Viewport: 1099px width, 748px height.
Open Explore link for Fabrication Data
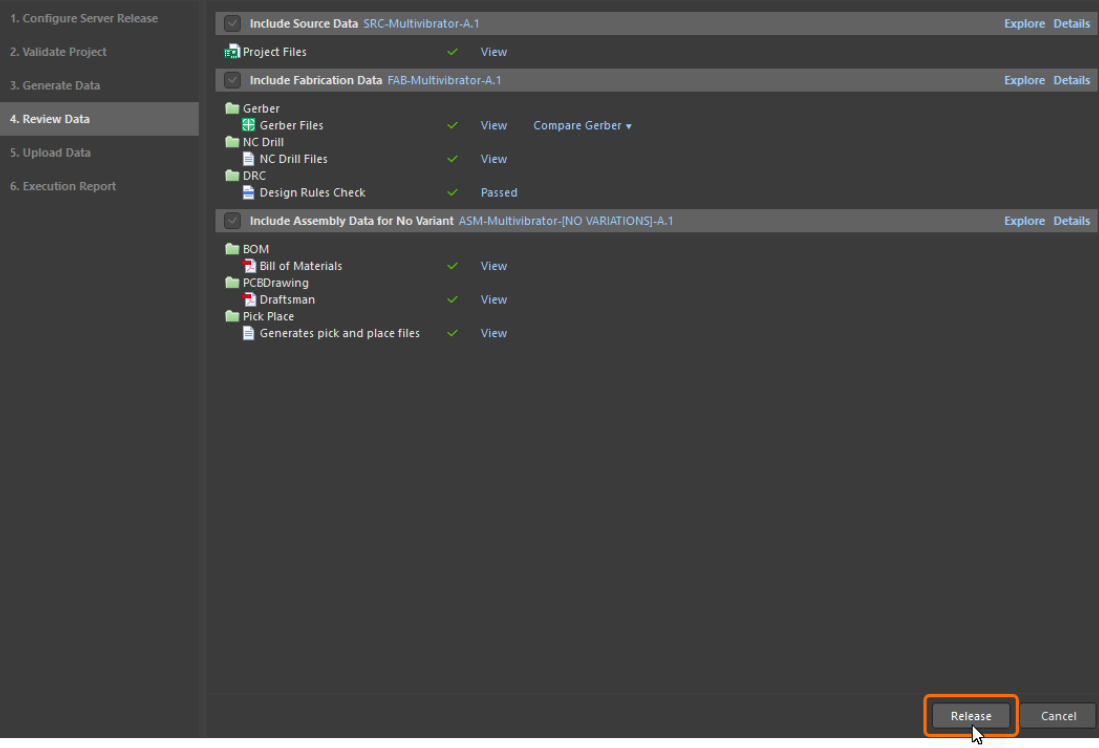(x=1024, y=80)
